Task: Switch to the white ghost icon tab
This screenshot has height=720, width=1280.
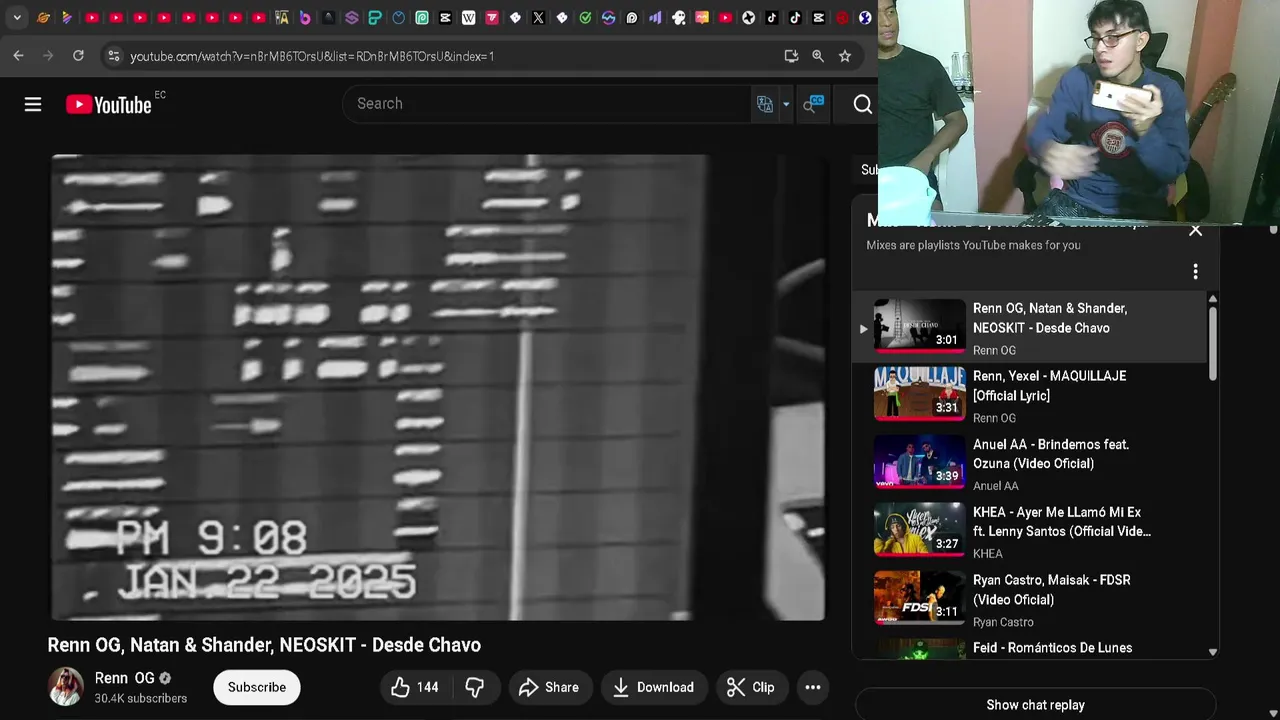Action: (678, 17)
